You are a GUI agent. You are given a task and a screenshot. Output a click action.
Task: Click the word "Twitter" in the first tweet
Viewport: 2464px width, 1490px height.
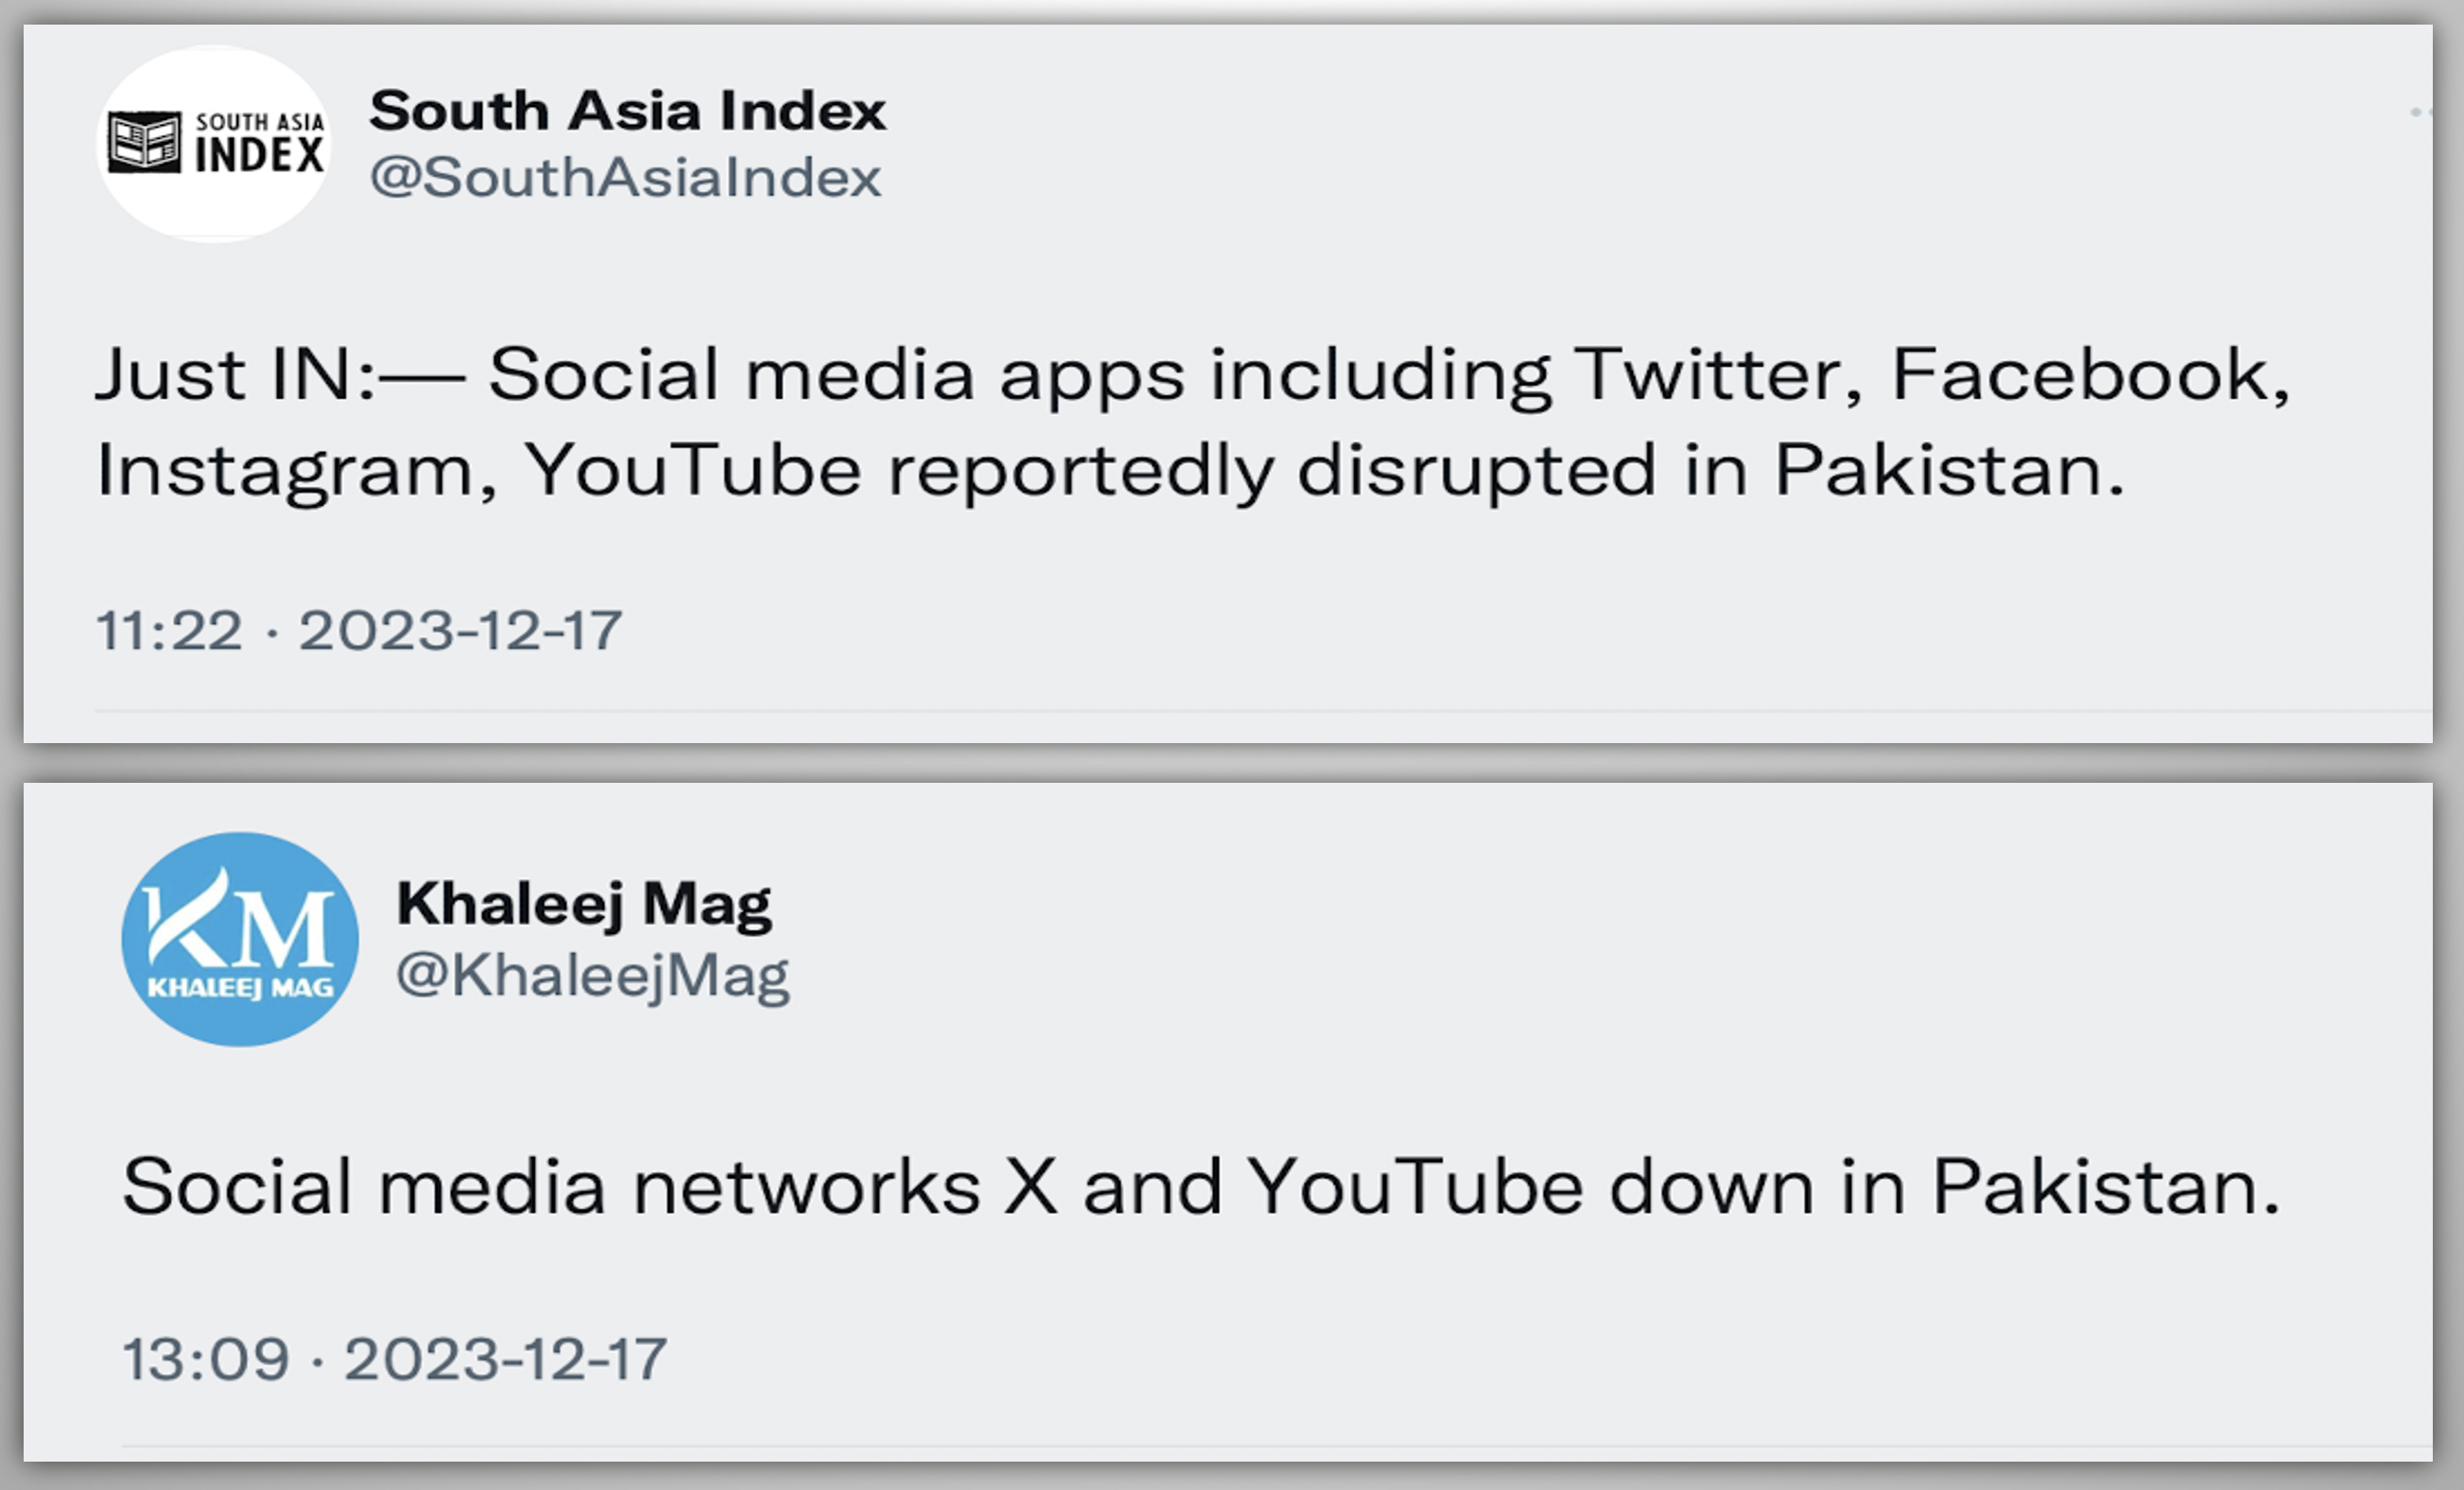tap(1716, 375)
